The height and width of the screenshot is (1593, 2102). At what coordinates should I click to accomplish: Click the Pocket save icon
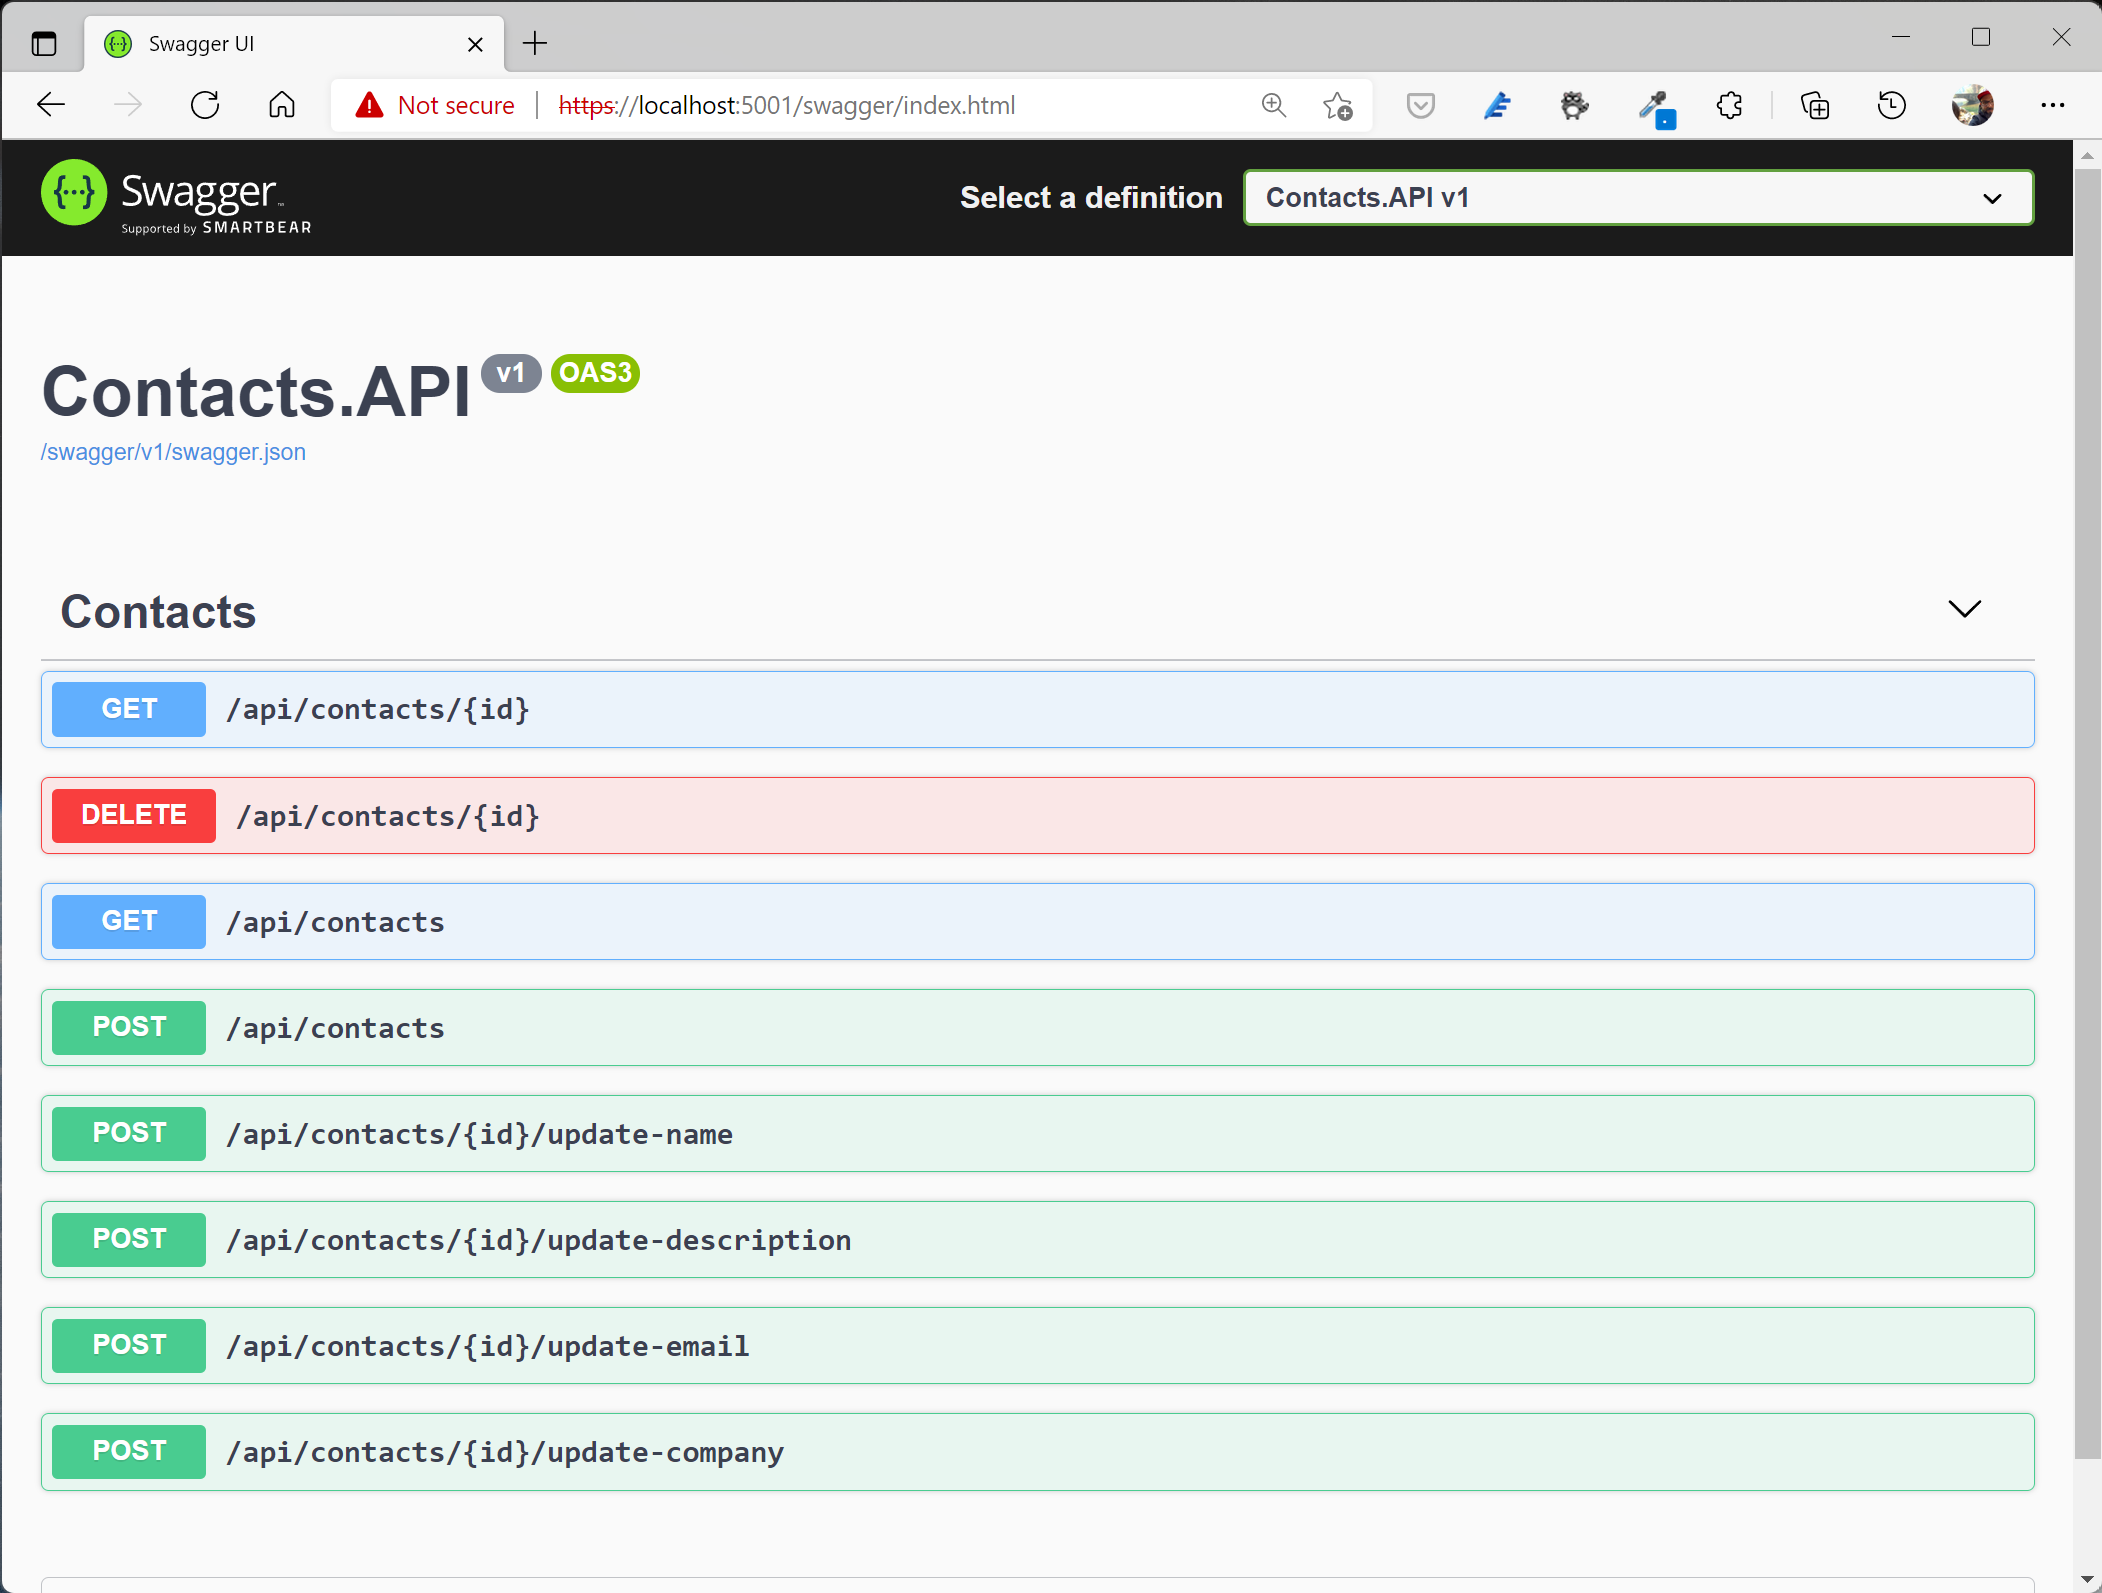point(1420,105)
